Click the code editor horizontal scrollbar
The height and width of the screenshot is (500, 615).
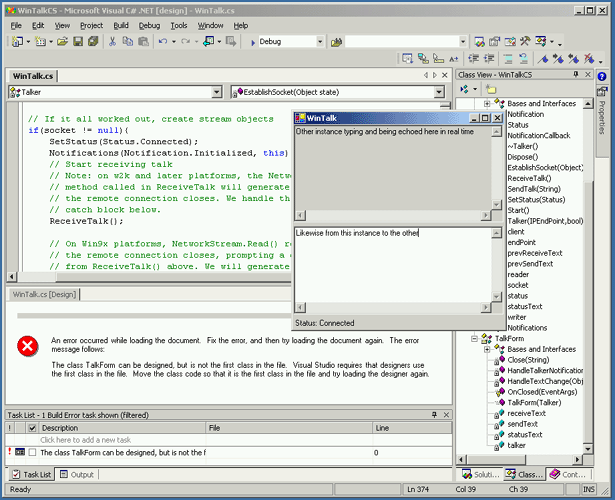(149, 277)
